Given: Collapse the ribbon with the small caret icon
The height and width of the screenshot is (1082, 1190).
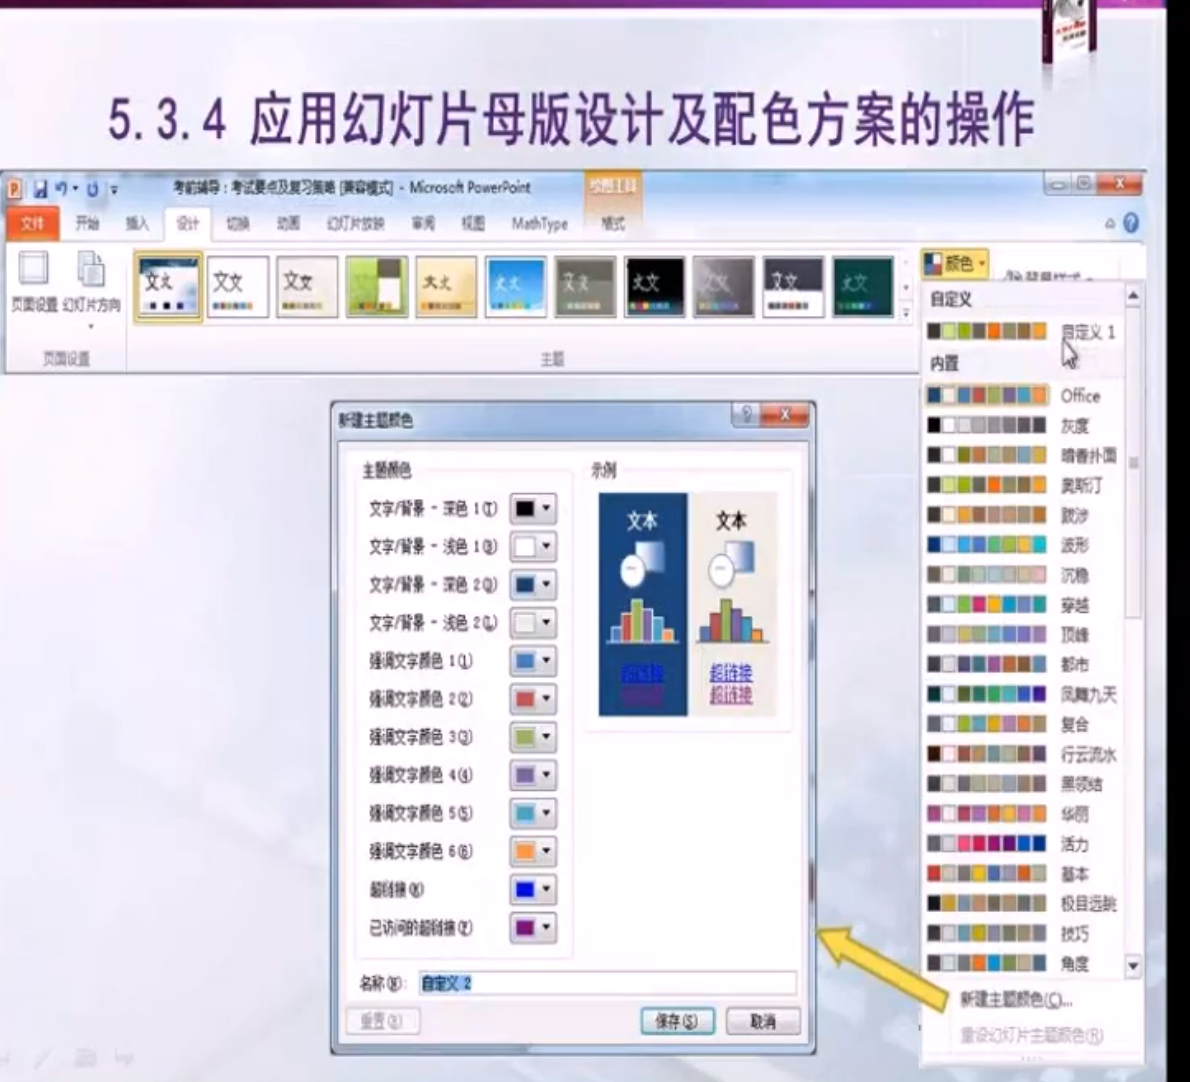Looking at the screenshot, I should point(1110,223).
